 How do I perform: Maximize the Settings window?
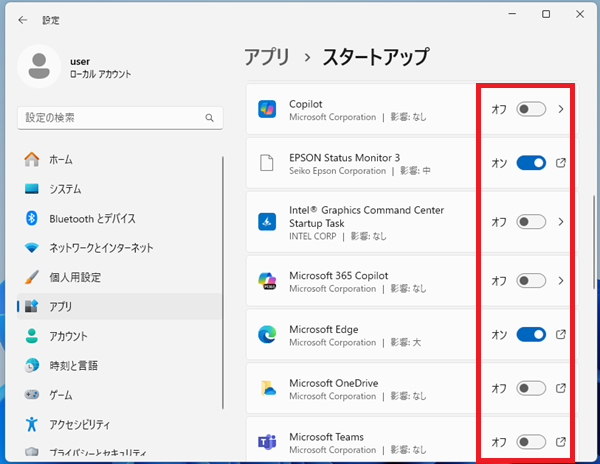click(x=546, y=14)
